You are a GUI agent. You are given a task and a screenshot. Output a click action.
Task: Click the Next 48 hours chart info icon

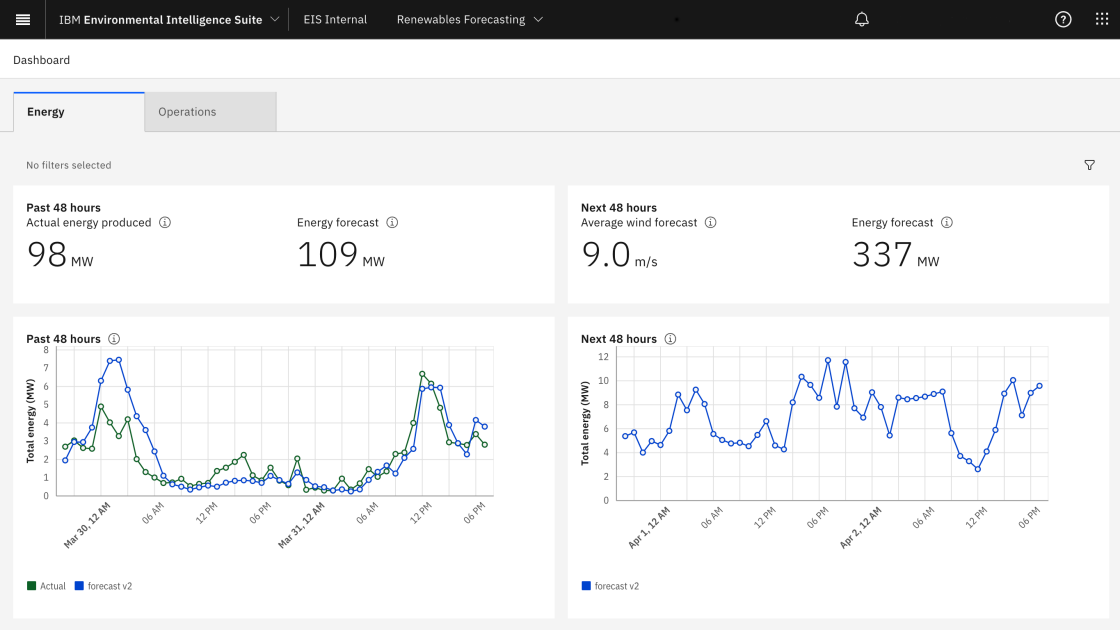[x=670, y=339]
